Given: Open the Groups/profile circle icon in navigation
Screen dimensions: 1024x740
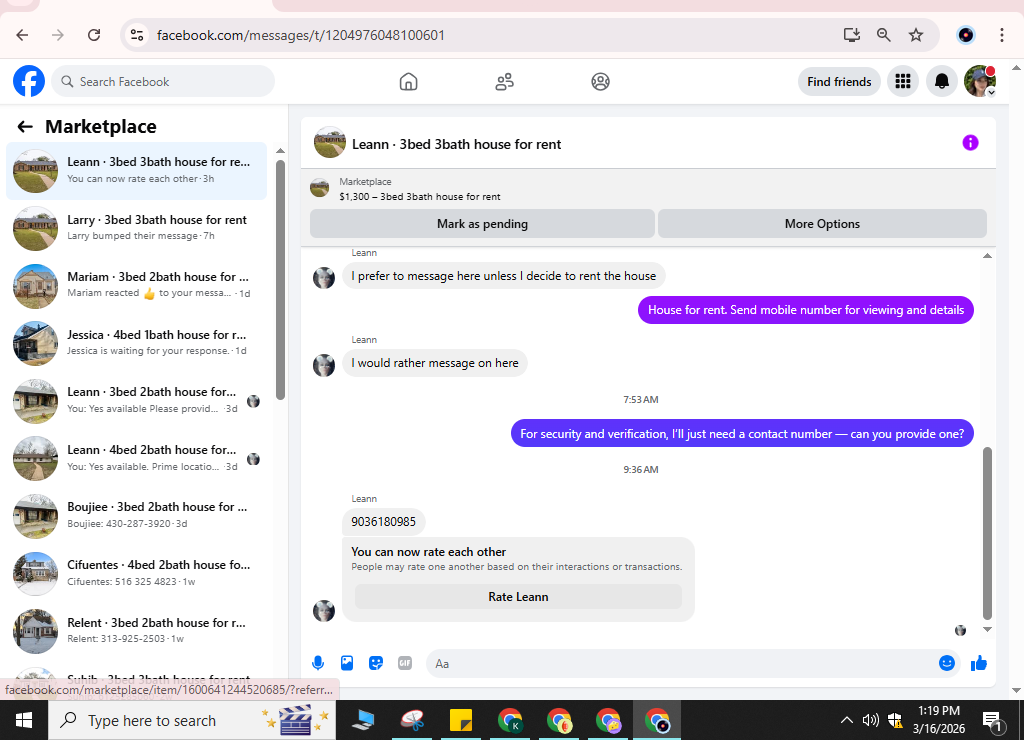Looking at the screenshot, I should point(600,82).
